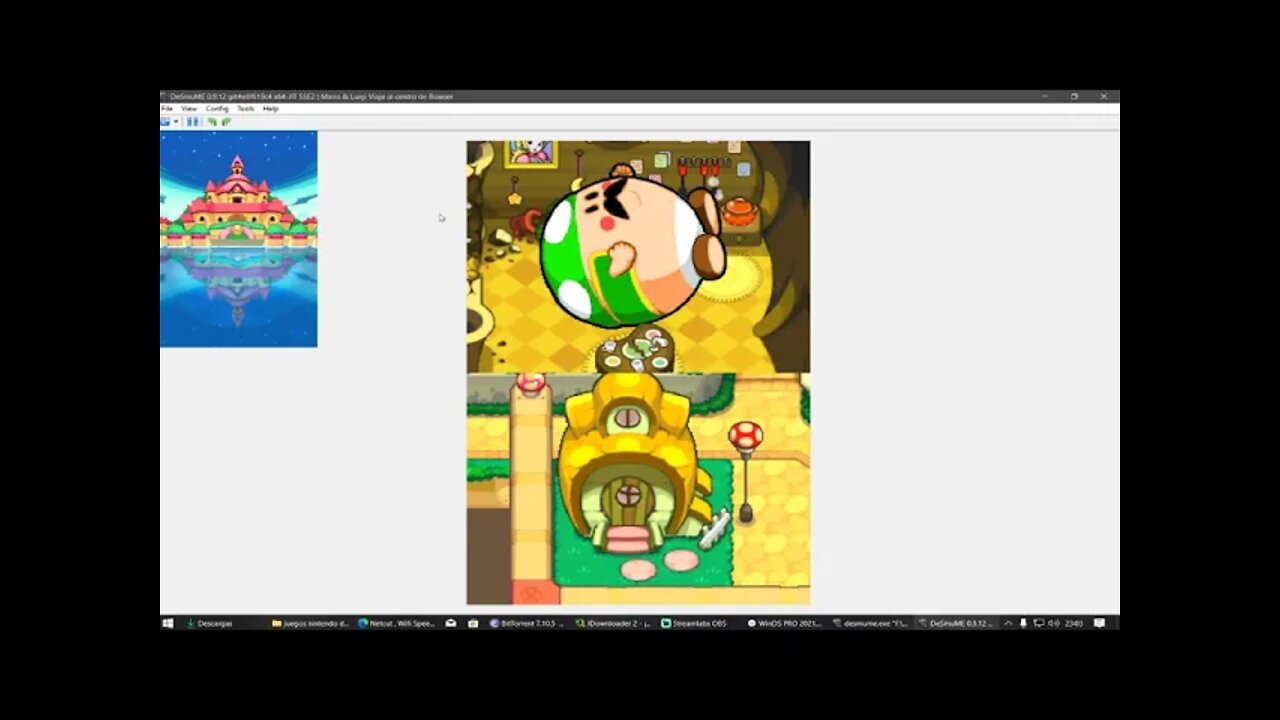The height and width of the screenshot is (720, 1280).
Task: Switch to the WinOS PRO taskbar window
Action: [785, 623]
